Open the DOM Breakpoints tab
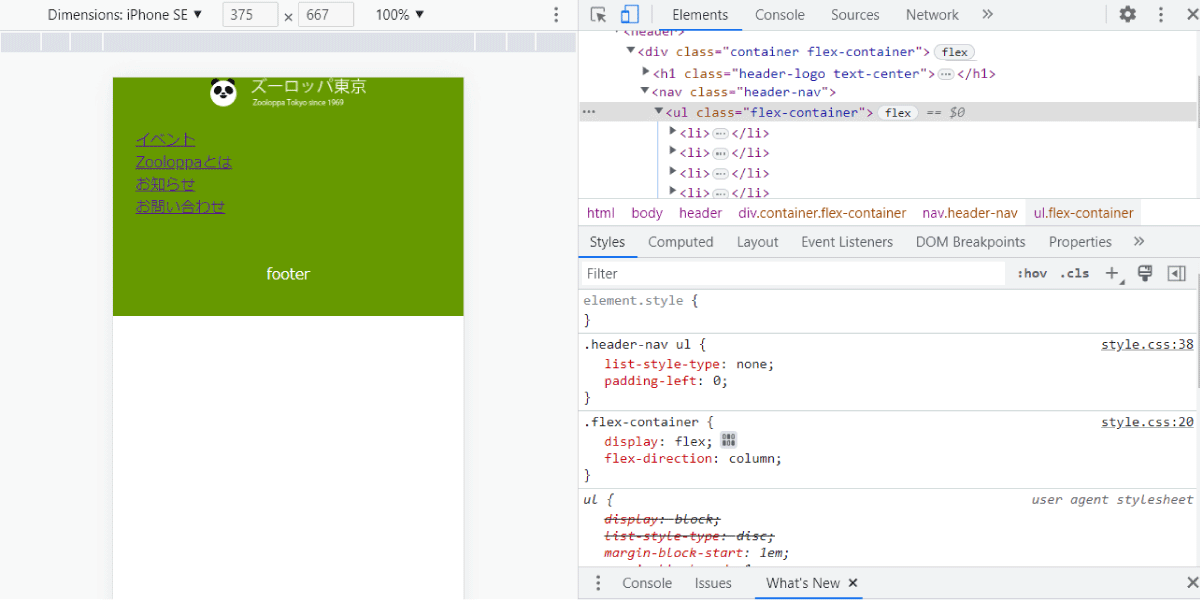 (971, 242)
